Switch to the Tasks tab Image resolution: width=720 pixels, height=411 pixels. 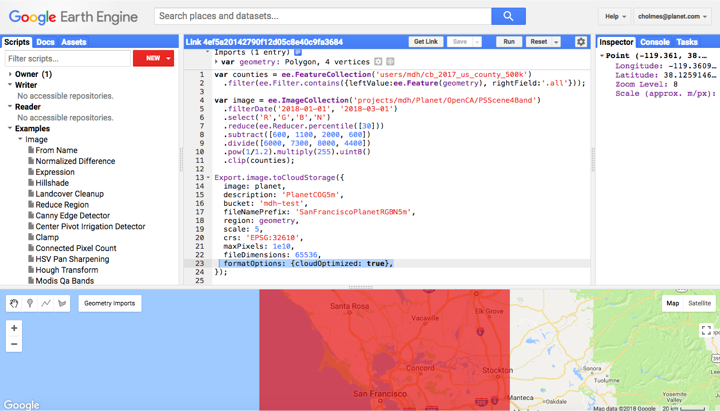(687, 42)
